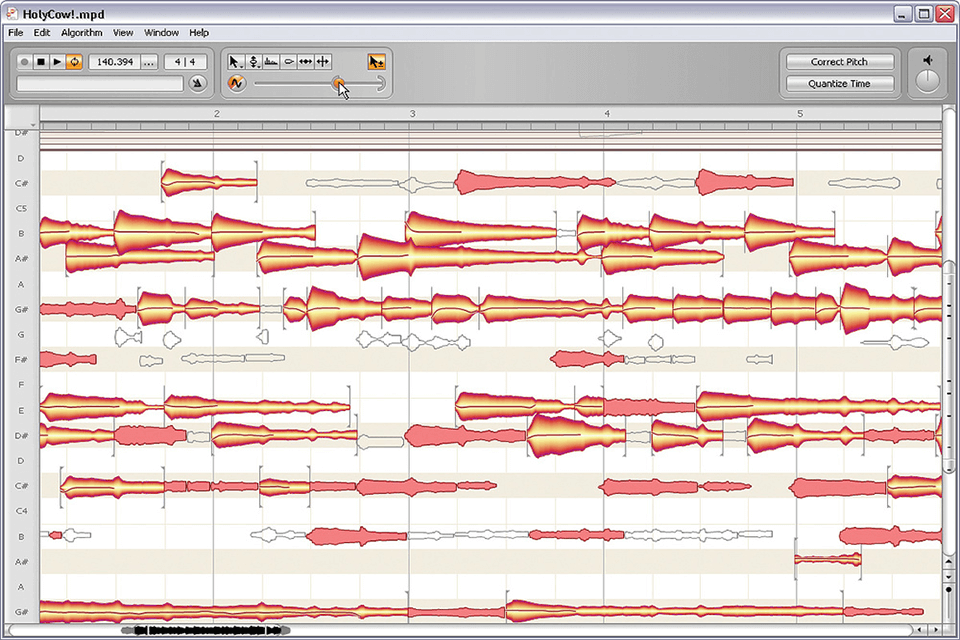The height and width of the screenshot is (640, 960).
Task: Open the View menu
Action: pos(122,32)
